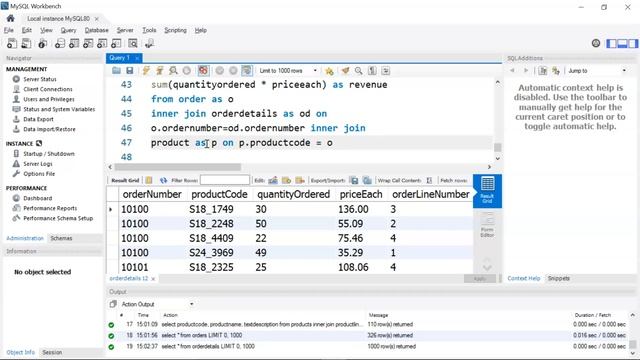
Task: Stop the query execution icon
Action: 187,71
